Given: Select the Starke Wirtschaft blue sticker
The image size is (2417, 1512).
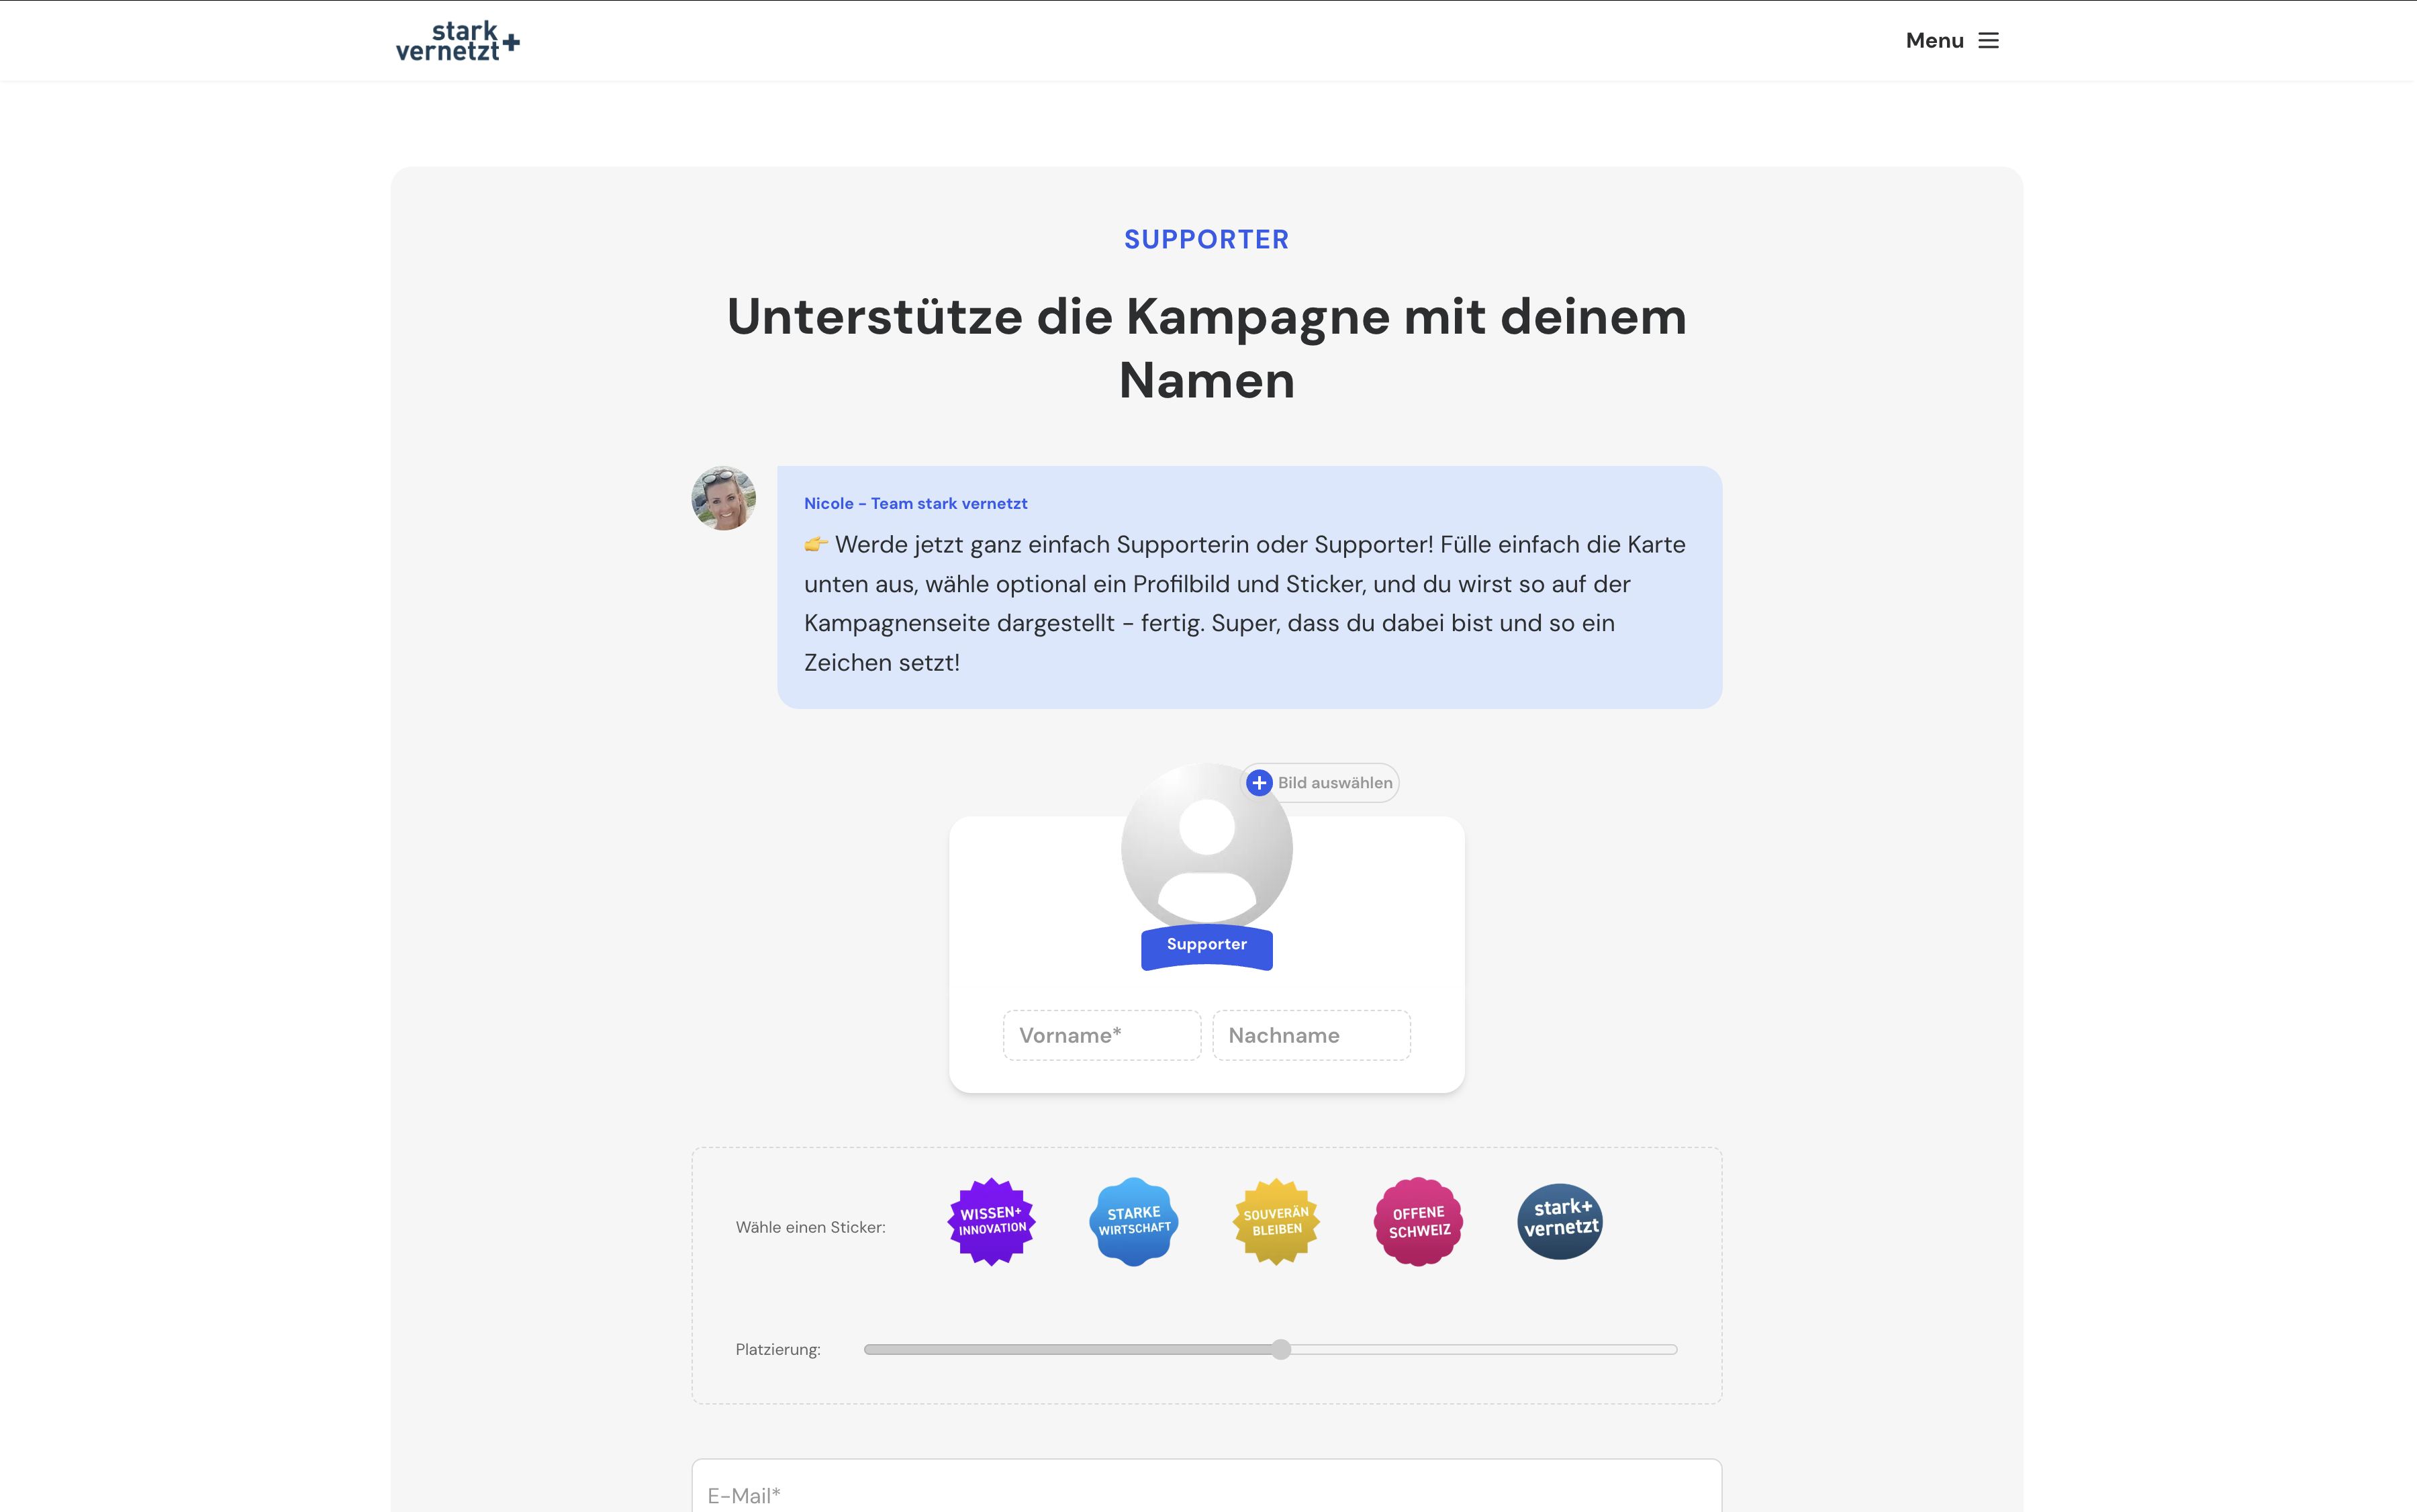Looking at the screenshot, I should pyautogui.click(x=1134, y=1221).
